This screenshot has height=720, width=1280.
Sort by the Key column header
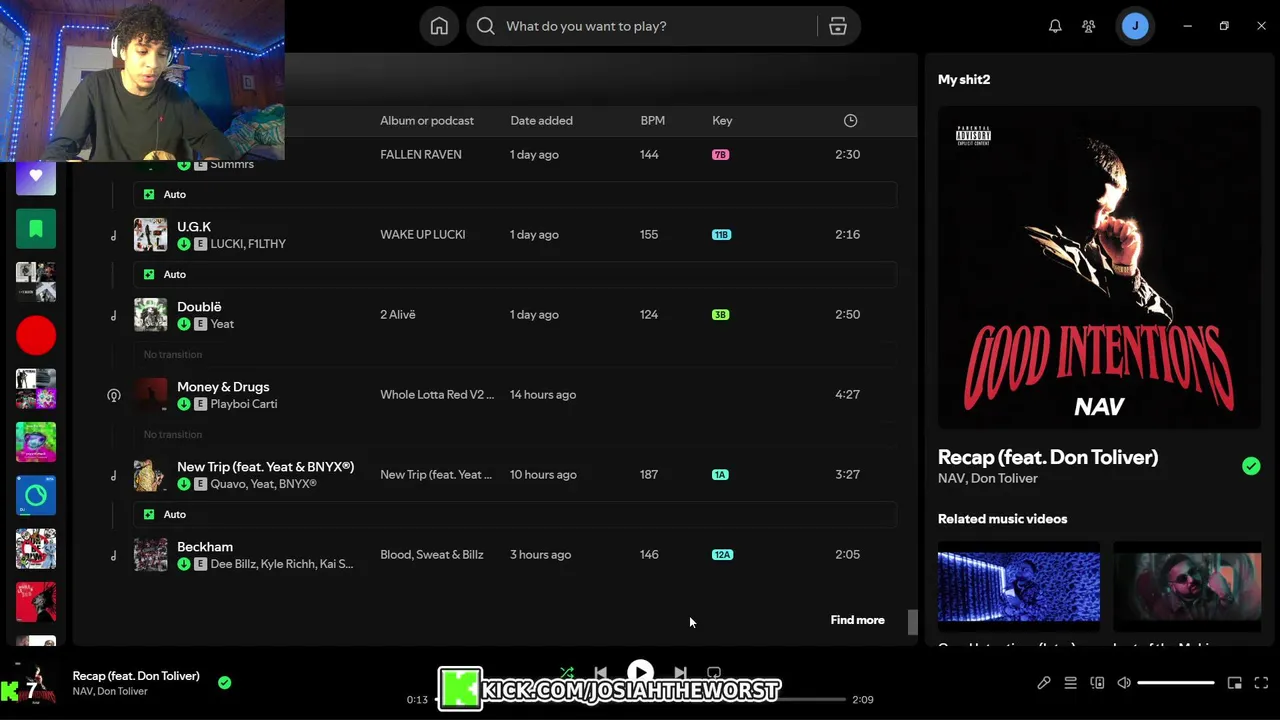coord(722,120)
